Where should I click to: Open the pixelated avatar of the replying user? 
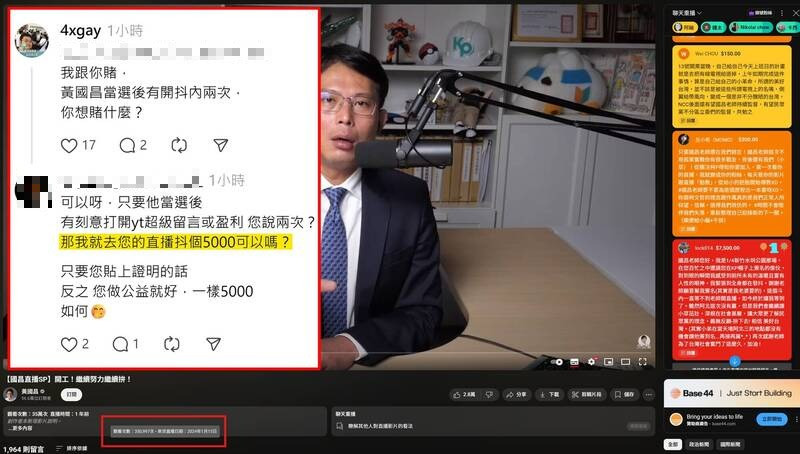(34, 192)
